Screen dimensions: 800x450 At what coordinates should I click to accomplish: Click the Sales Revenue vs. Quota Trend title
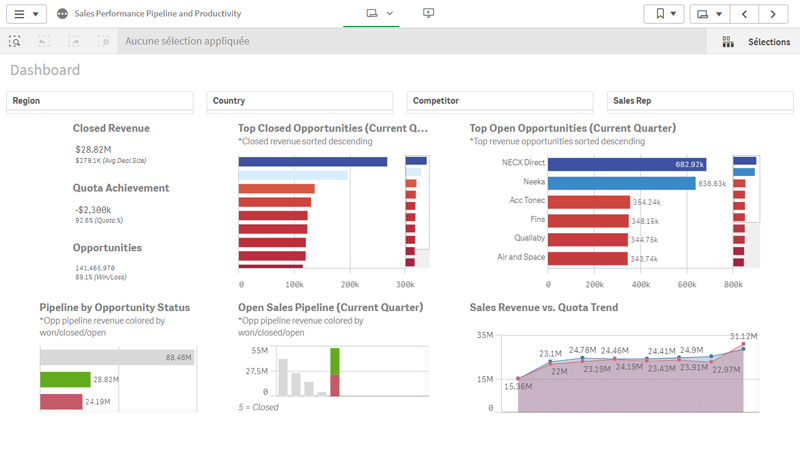pyautogui.click(x=543, y=307)
